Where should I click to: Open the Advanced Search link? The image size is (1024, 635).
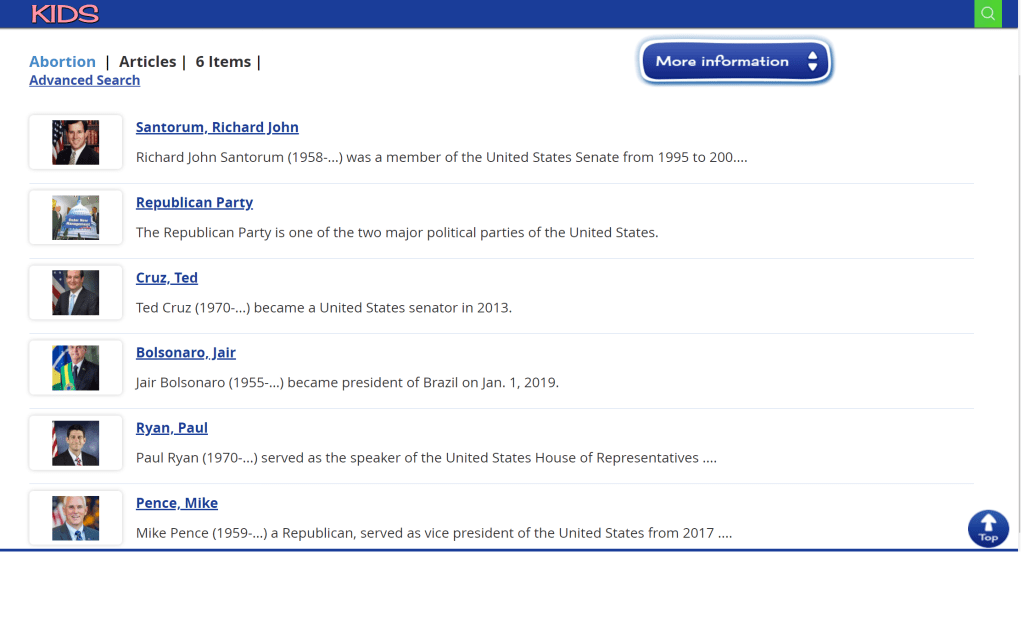click(84, 81)
